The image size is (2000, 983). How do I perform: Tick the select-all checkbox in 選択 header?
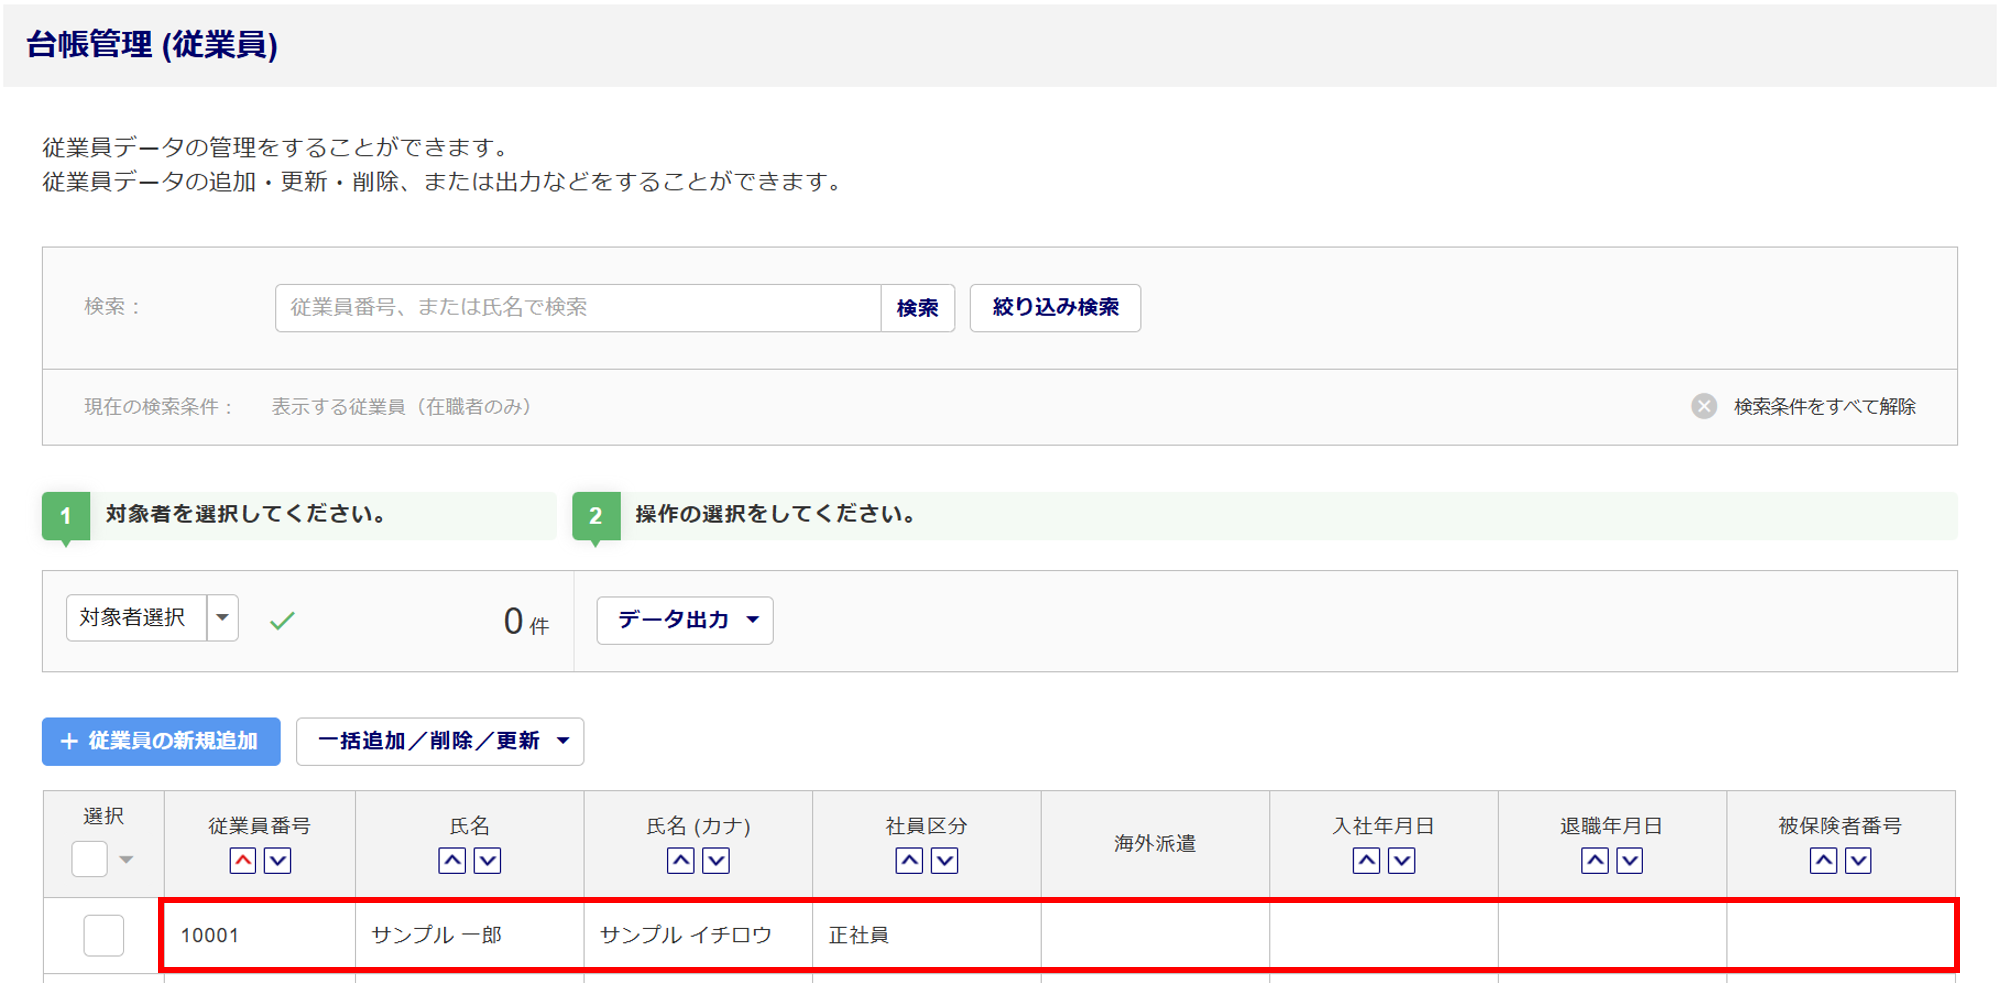click(89, 859)
